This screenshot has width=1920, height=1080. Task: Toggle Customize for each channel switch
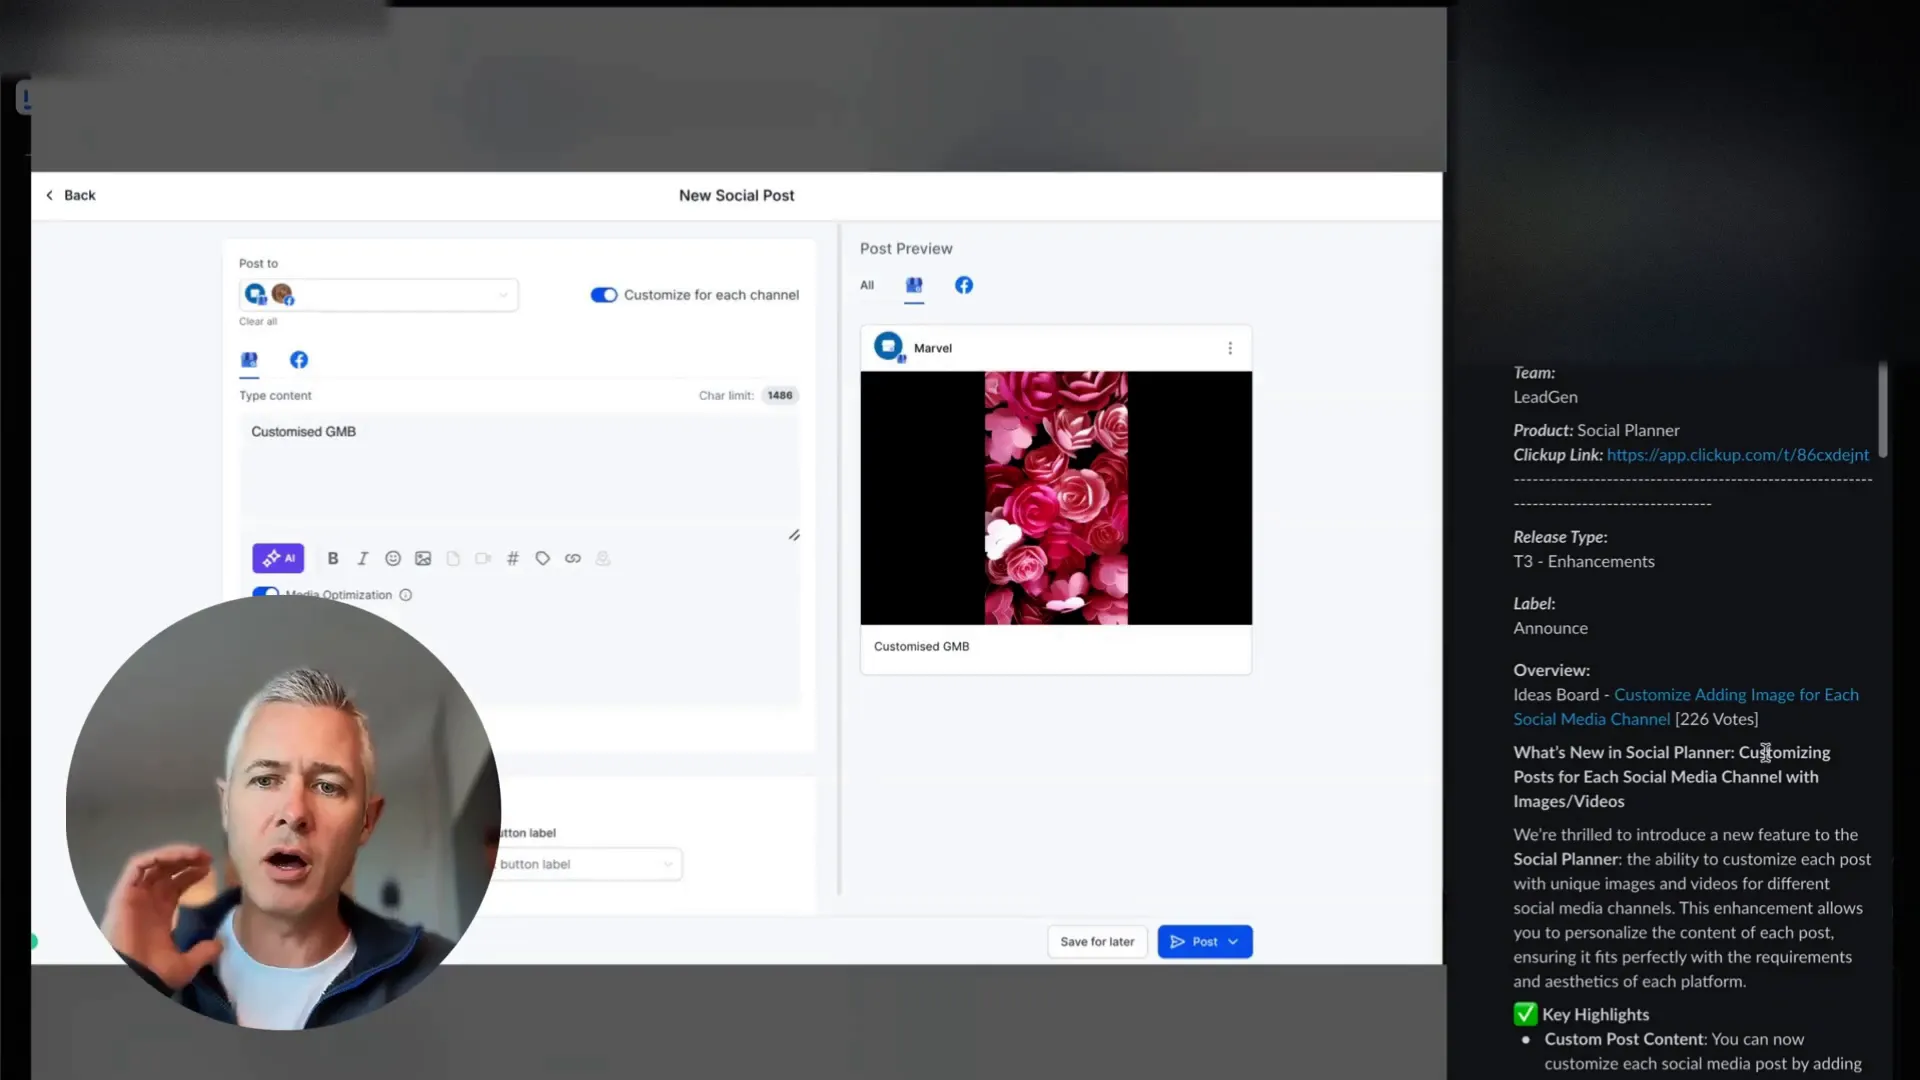[x=603, y=295]
